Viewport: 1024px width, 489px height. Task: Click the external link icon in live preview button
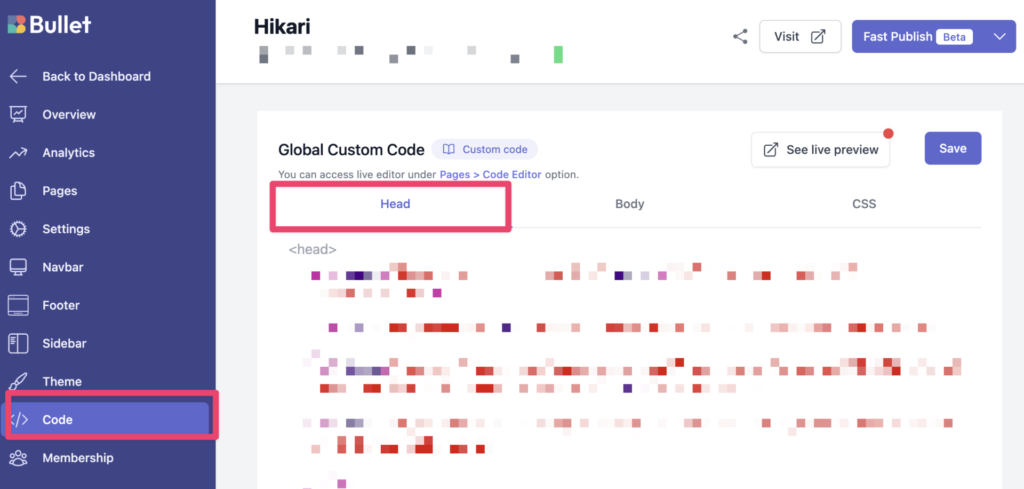tap(771, 150)
